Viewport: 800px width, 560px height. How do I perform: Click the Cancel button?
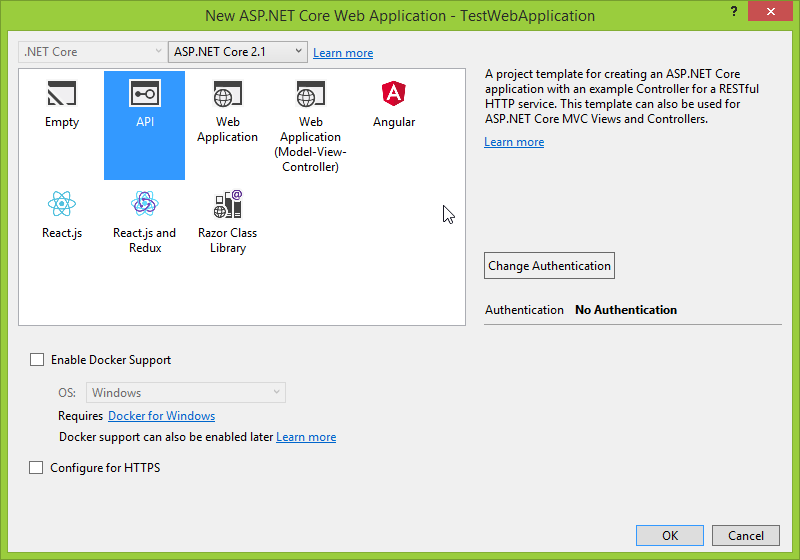[x=745, y=536]
